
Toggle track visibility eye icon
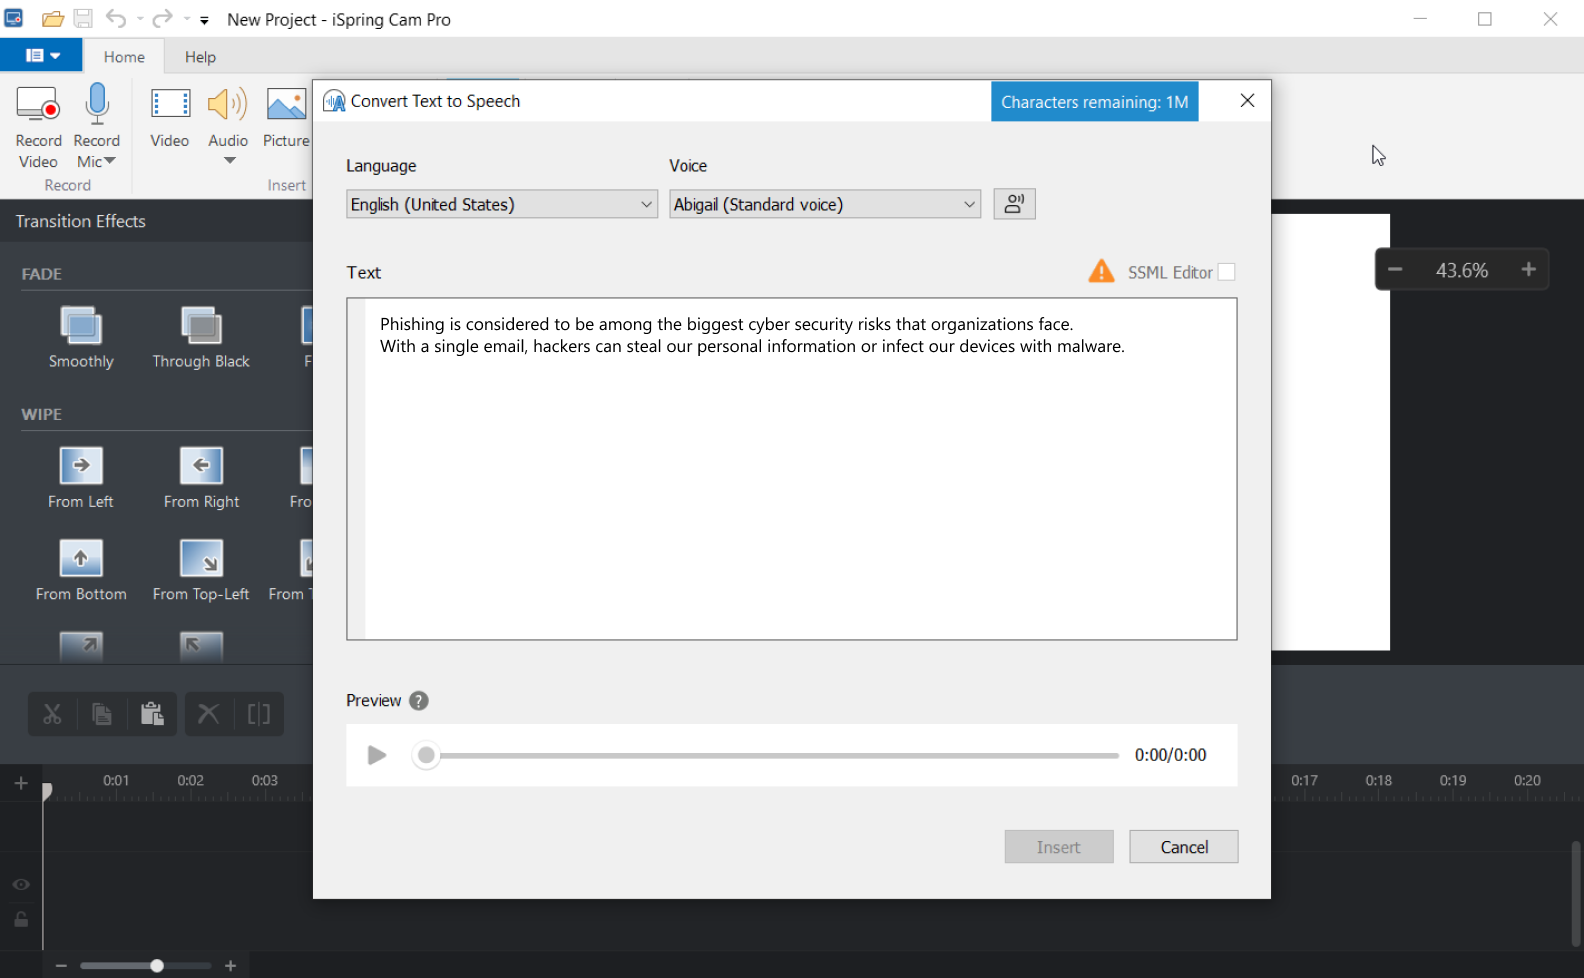[21, 885]
